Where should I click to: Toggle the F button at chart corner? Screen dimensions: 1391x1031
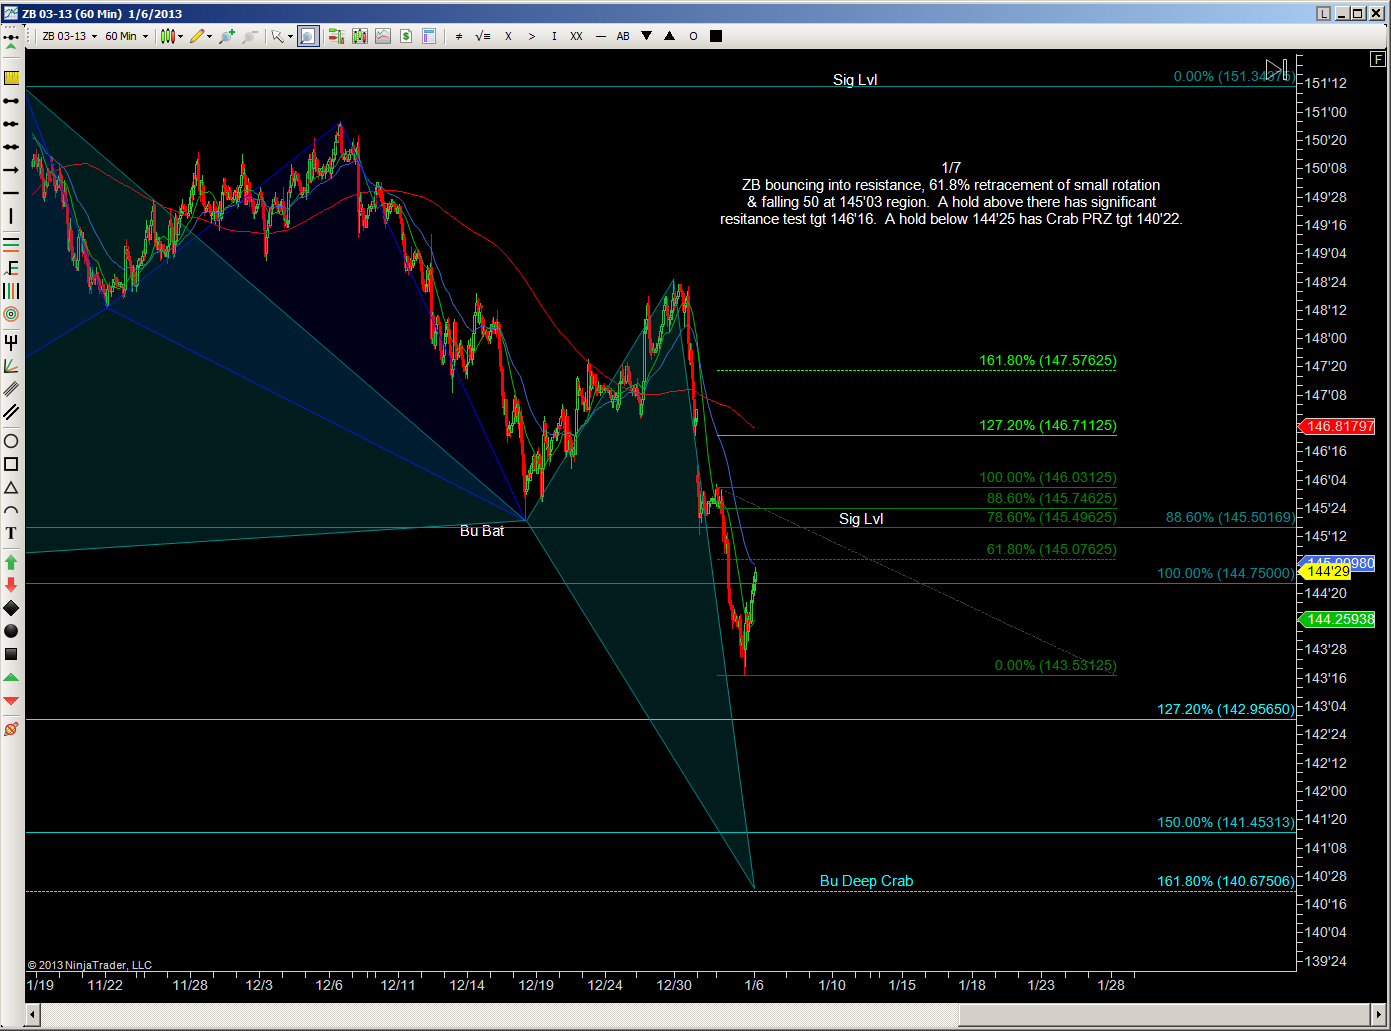click(1379, 60)
